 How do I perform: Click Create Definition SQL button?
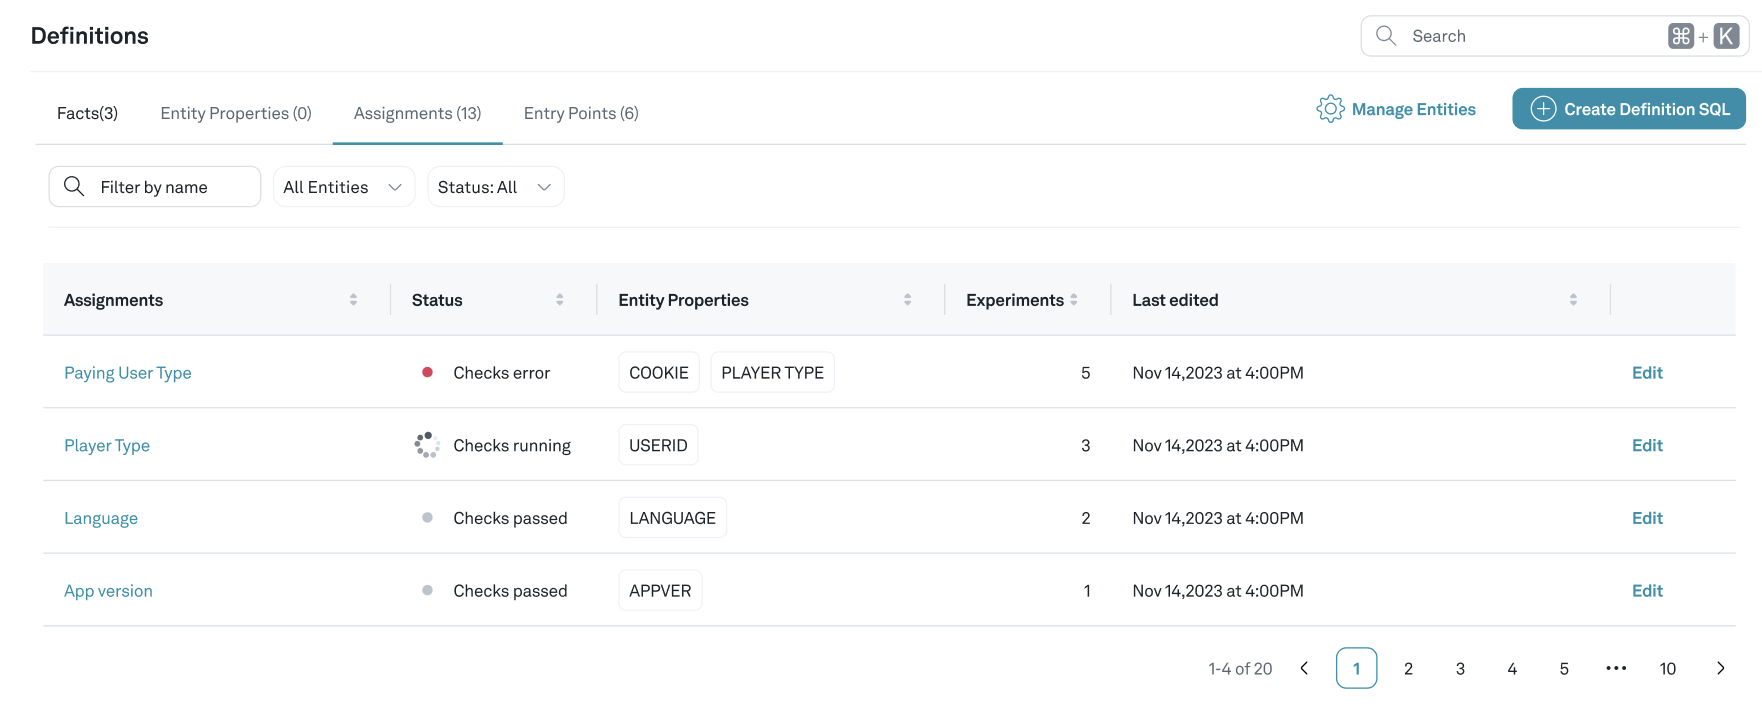click(1628, 109)
